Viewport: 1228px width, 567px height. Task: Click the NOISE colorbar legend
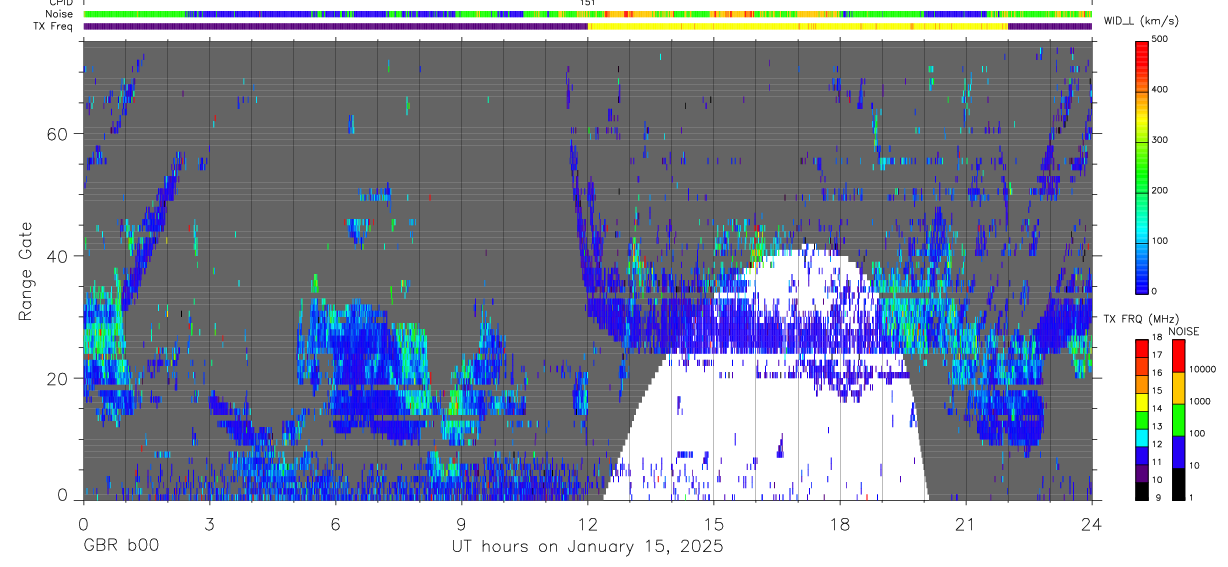click(x=1178, y=420)
